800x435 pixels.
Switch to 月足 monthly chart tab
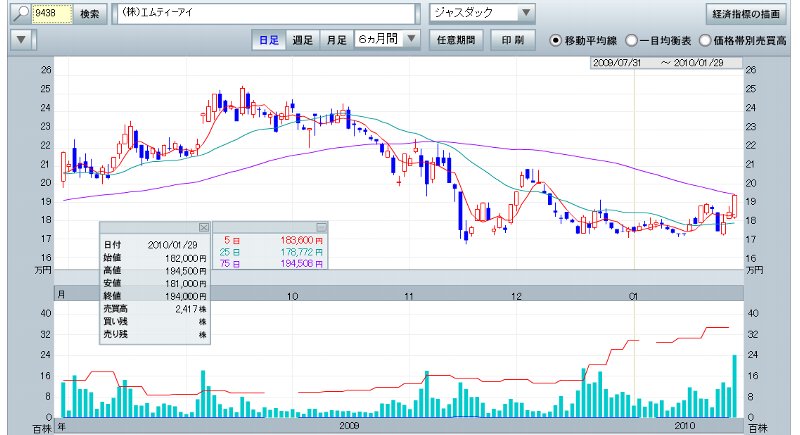[336, 40]
